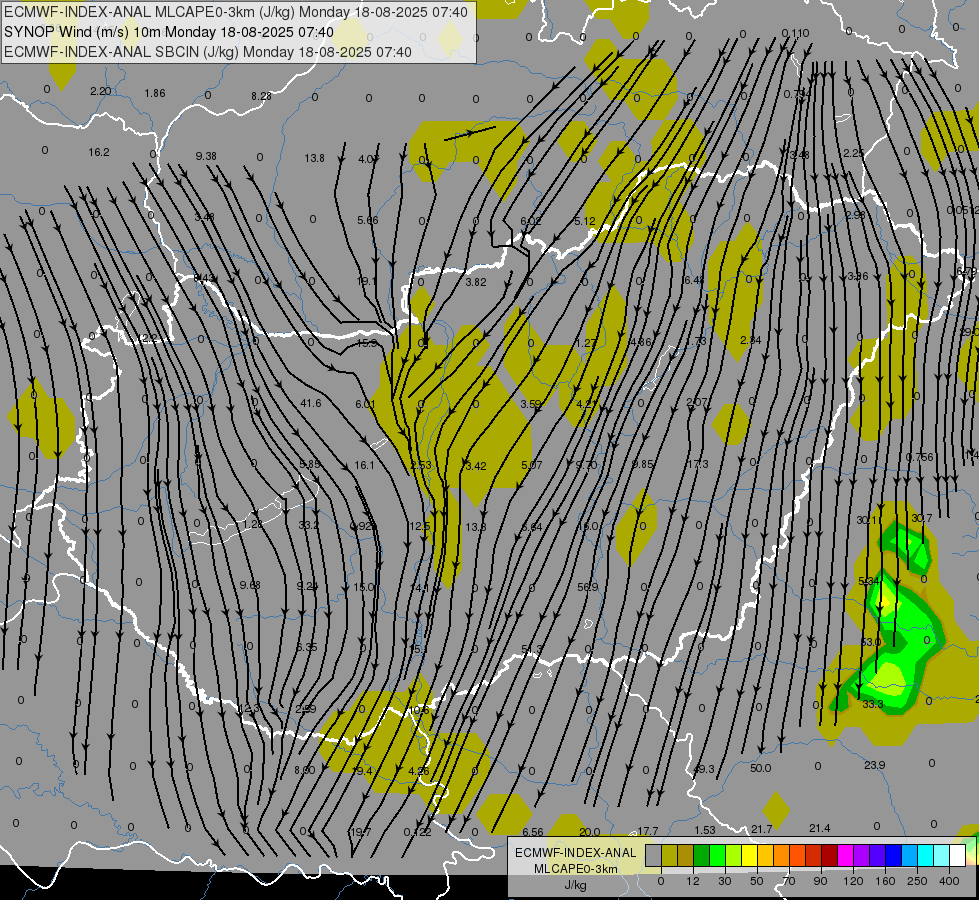979x900 pixels.
Task: Click the 30.7 value on the map
Action: tap(922, 518)
